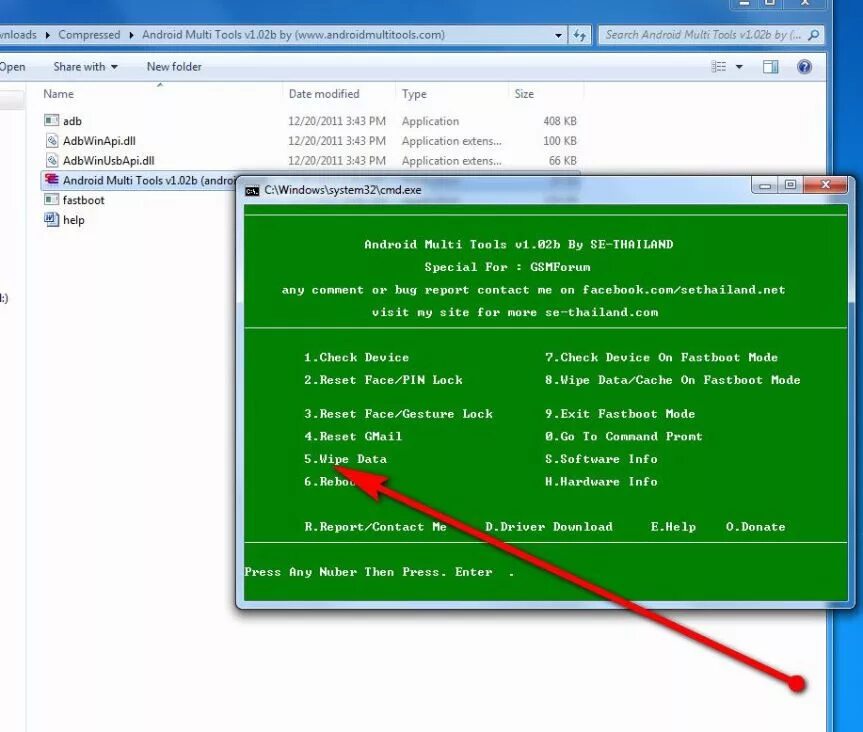Viewport: 863px width, 732px height.
Task: Maximize the cmd.exe window
Action: tap(790, 185)
